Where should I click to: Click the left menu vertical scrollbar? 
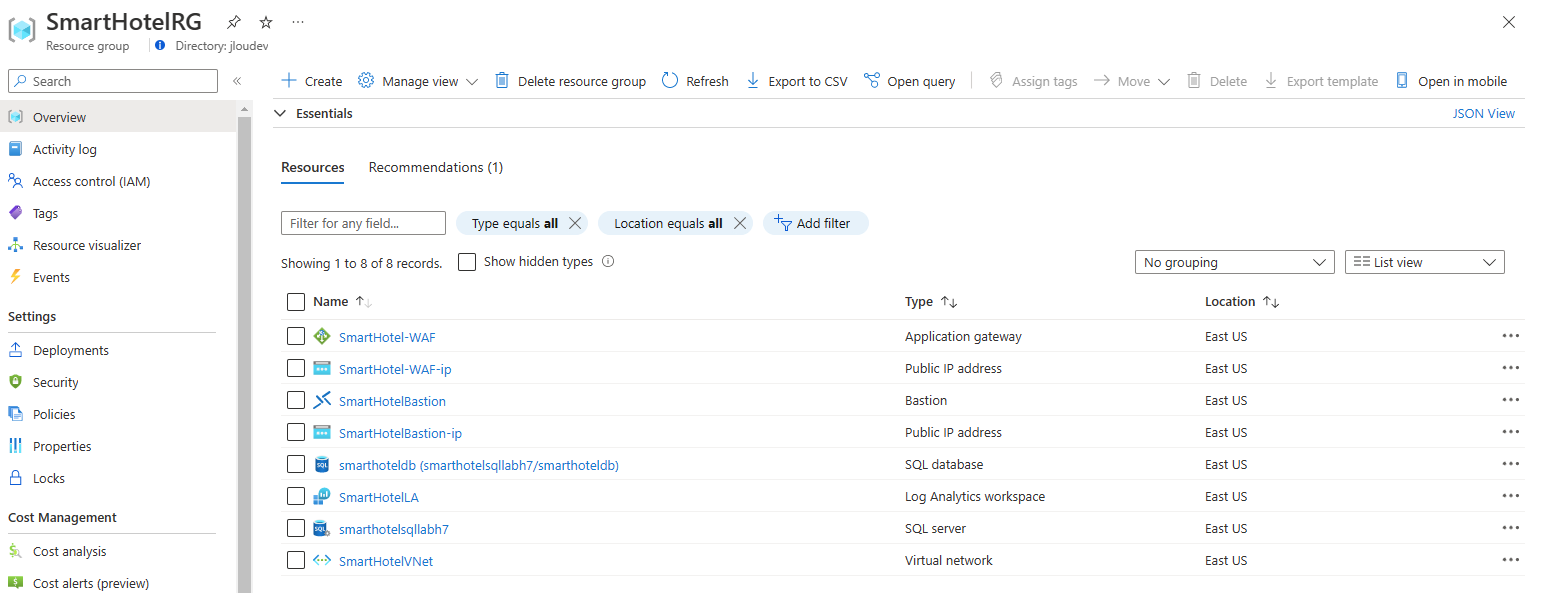[244, 357]
